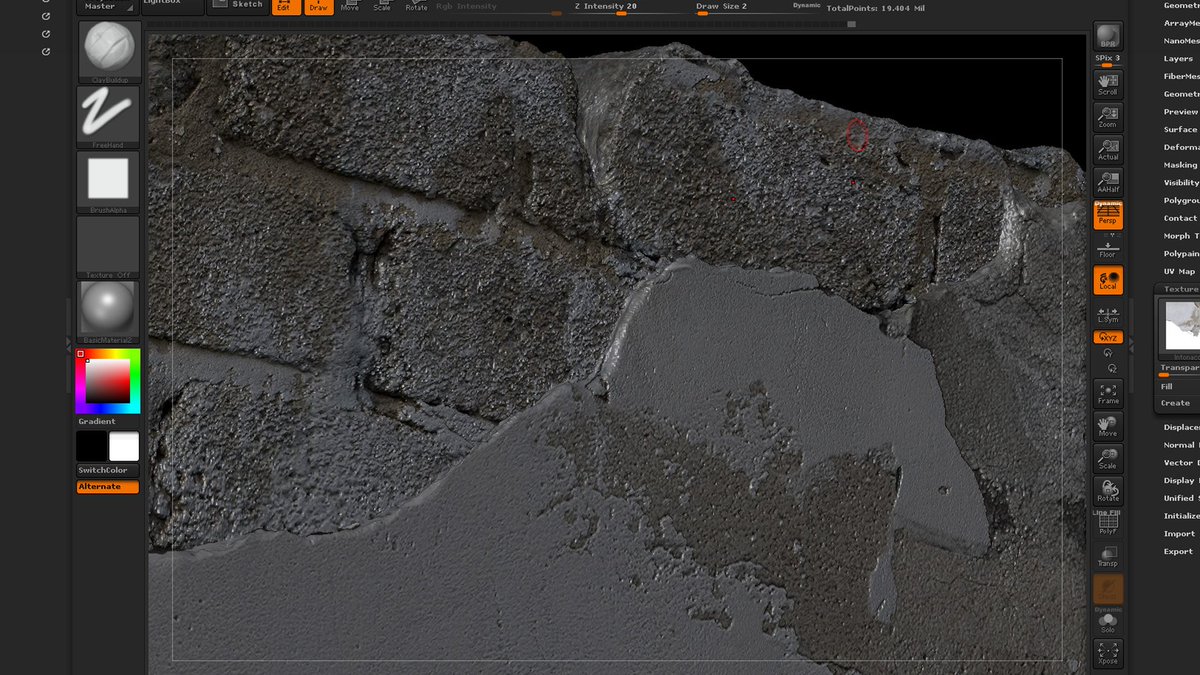Click the right shelf Rotate view icon
Screen dimensions: 1200x675
pyautogui.click(x=1108, y=491)
